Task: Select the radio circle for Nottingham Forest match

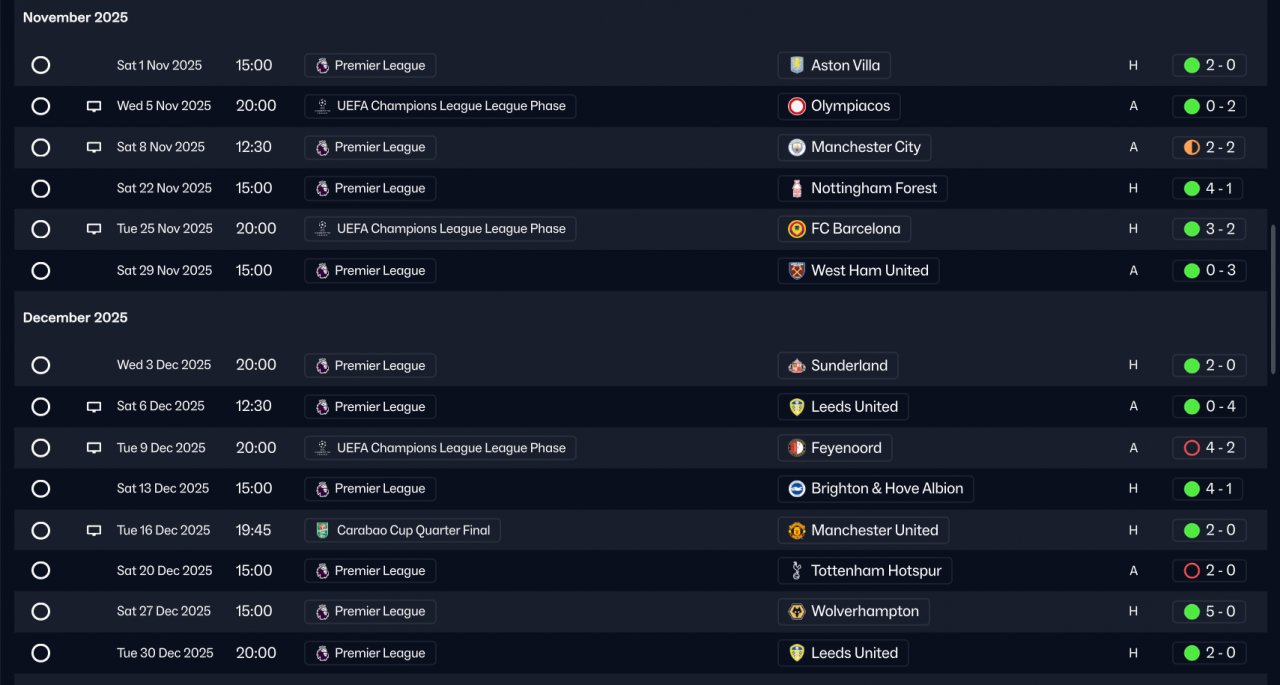Action: (x=41, y=188)
